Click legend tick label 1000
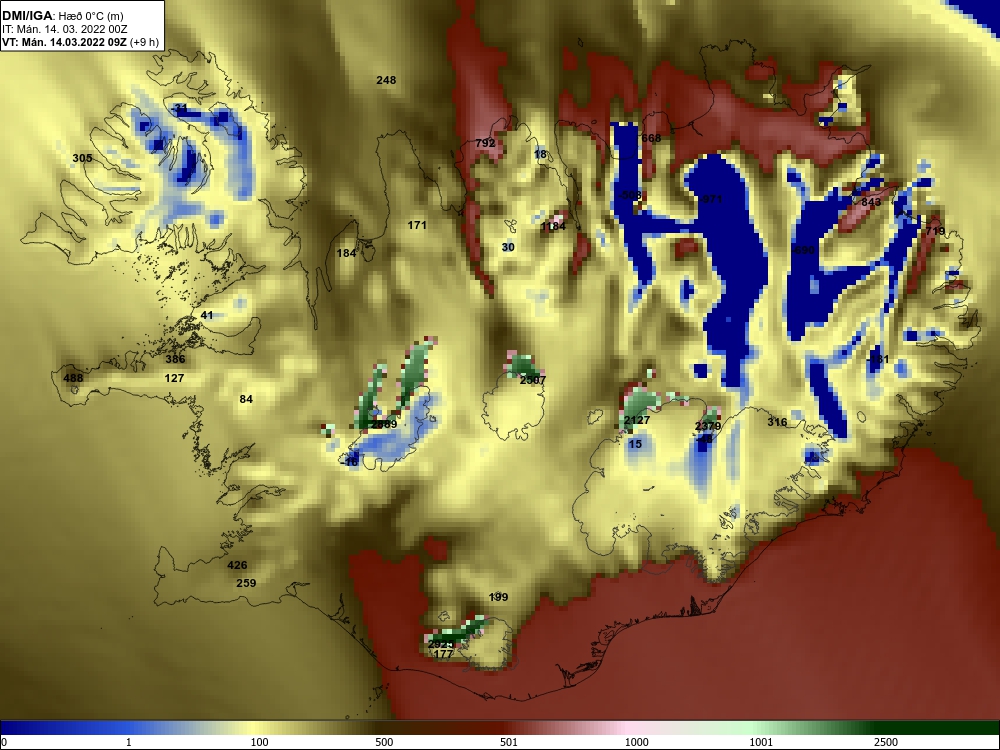This screenshot has width=1000, height=750. 636,742
